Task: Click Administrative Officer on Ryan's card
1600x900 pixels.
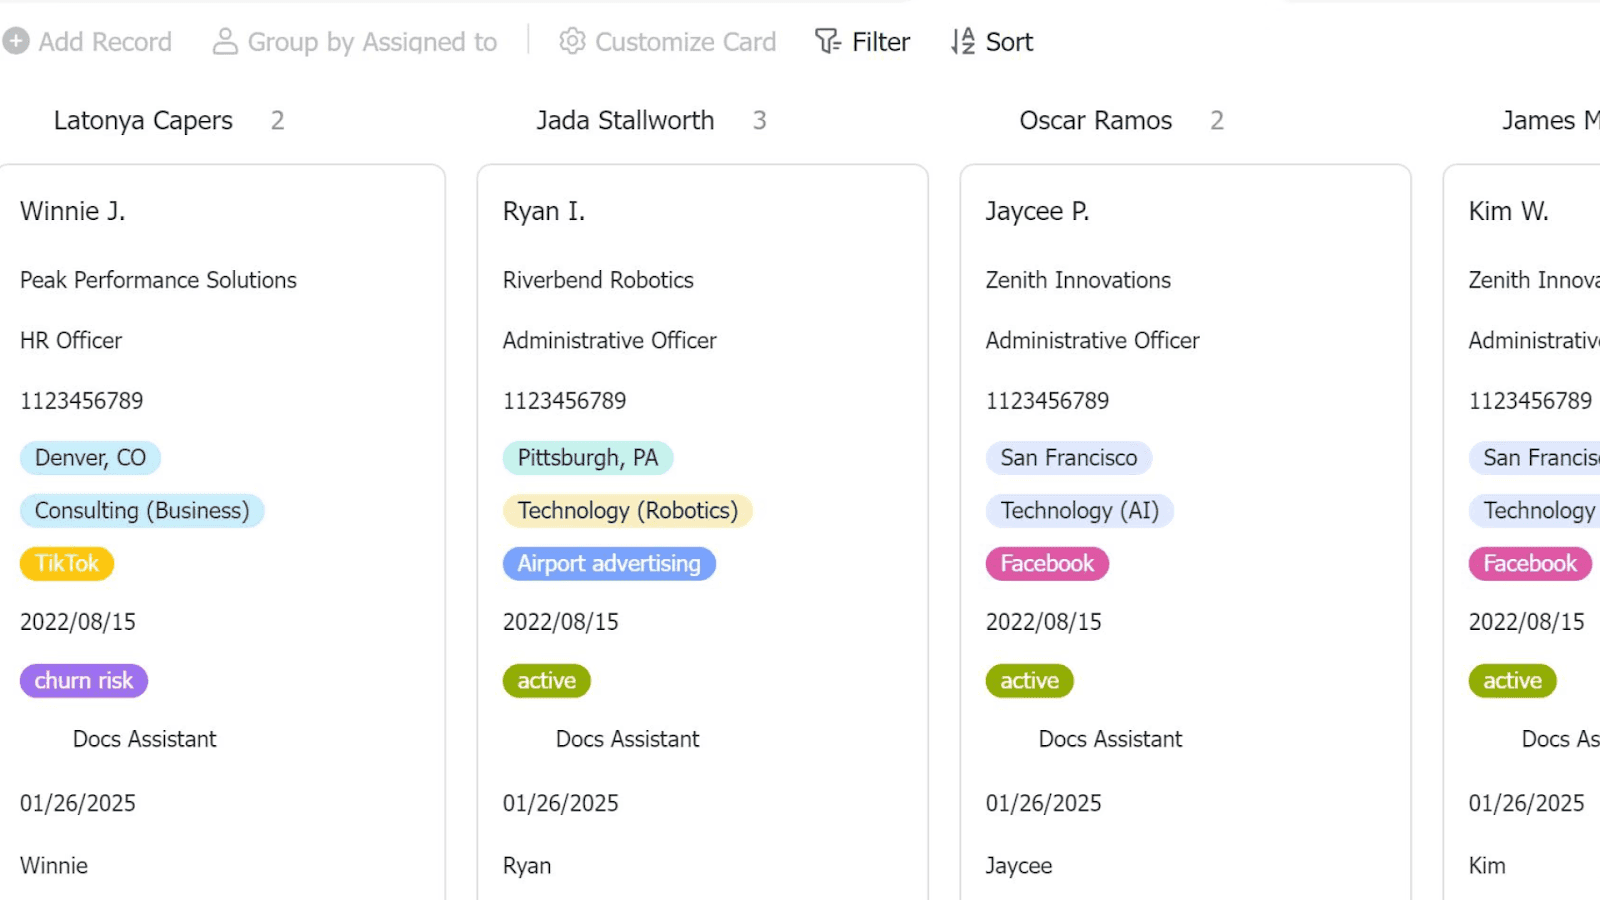Action: point(610,340)
